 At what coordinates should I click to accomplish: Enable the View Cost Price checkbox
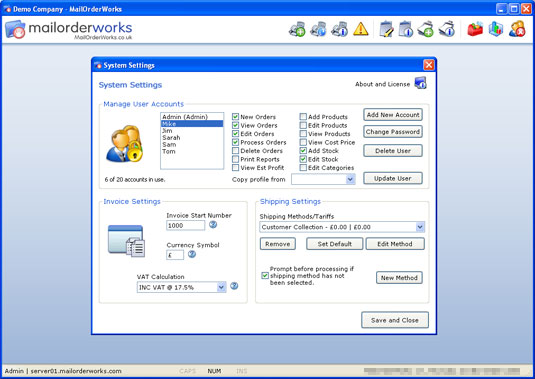point(303,142)
